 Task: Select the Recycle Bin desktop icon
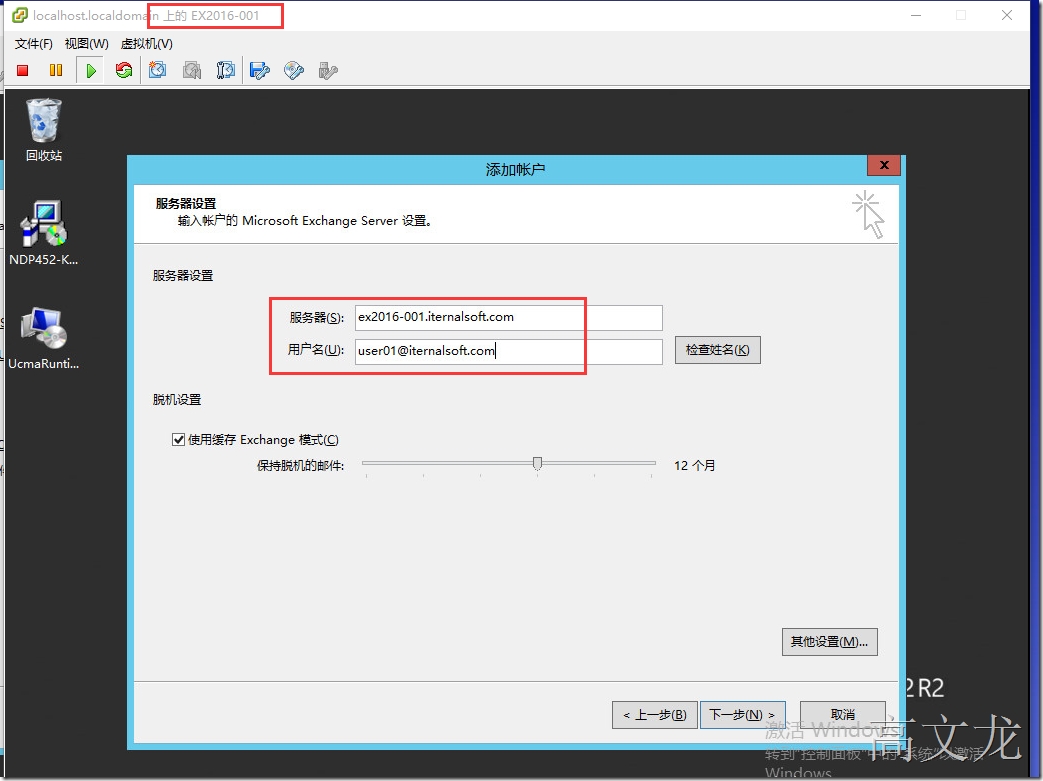[x=44, y=130]
